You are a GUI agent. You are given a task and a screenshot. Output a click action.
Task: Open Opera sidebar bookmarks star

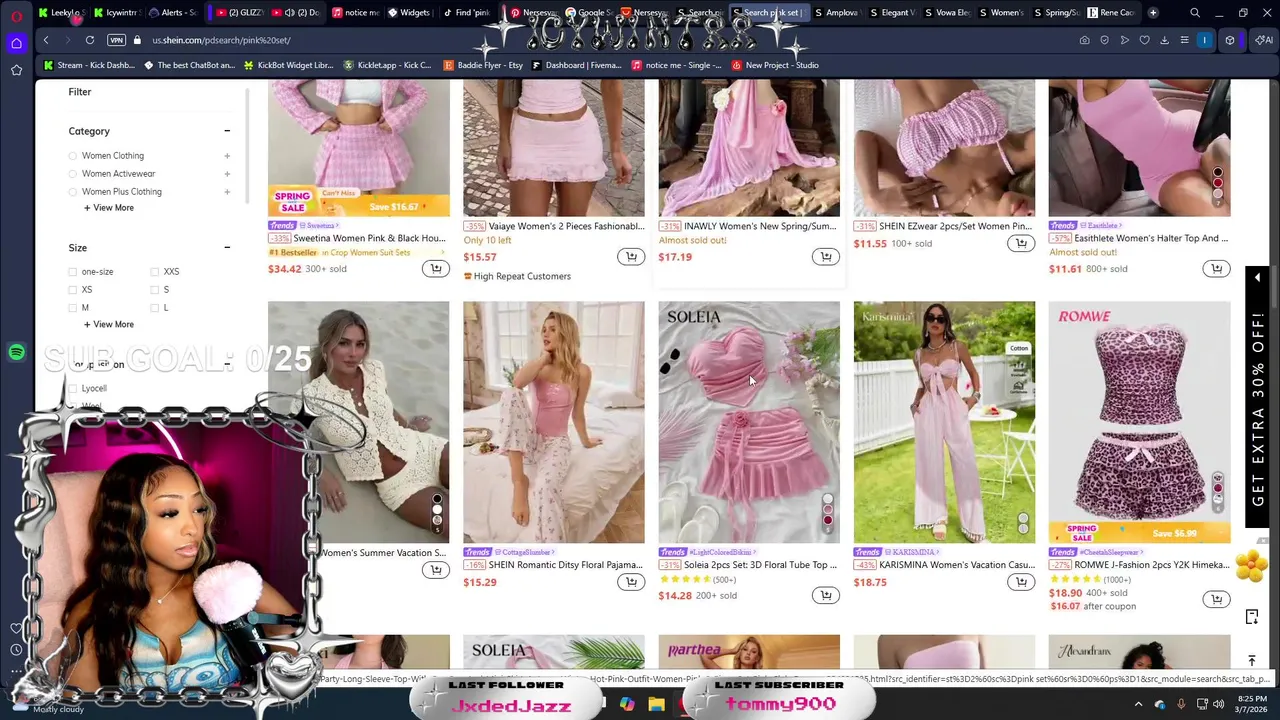(16, 70)
